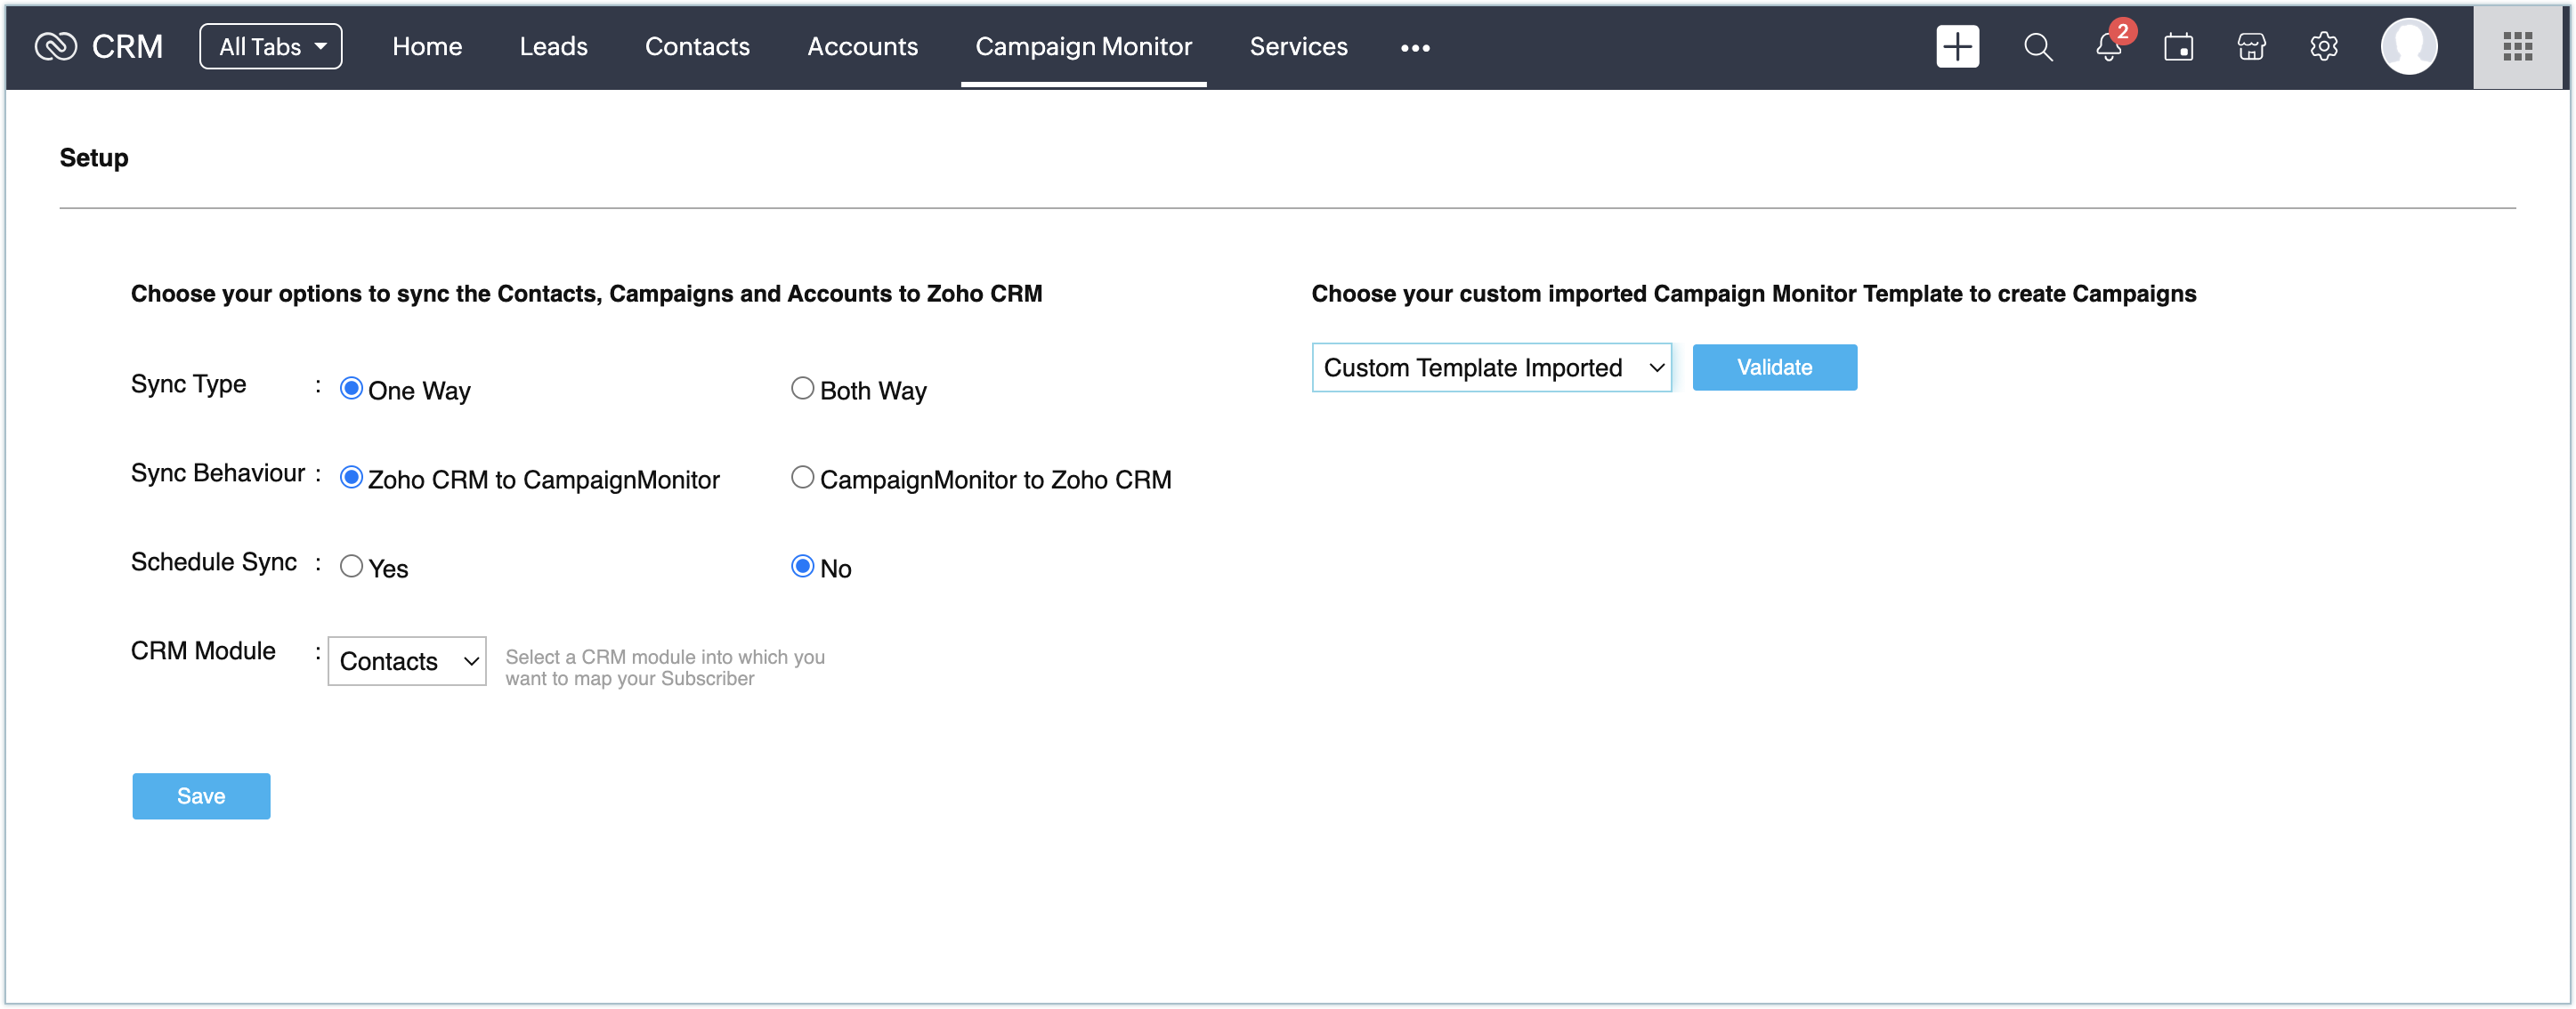This screenshot has width=2576, height=1009.
Task: Open the calendar icon in header
Action: (x=2178, y=46)
